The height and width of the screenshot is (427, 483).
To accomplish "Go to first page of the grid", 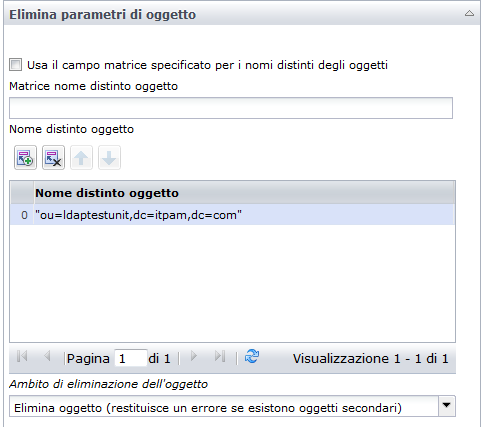I will click(22, 357).
